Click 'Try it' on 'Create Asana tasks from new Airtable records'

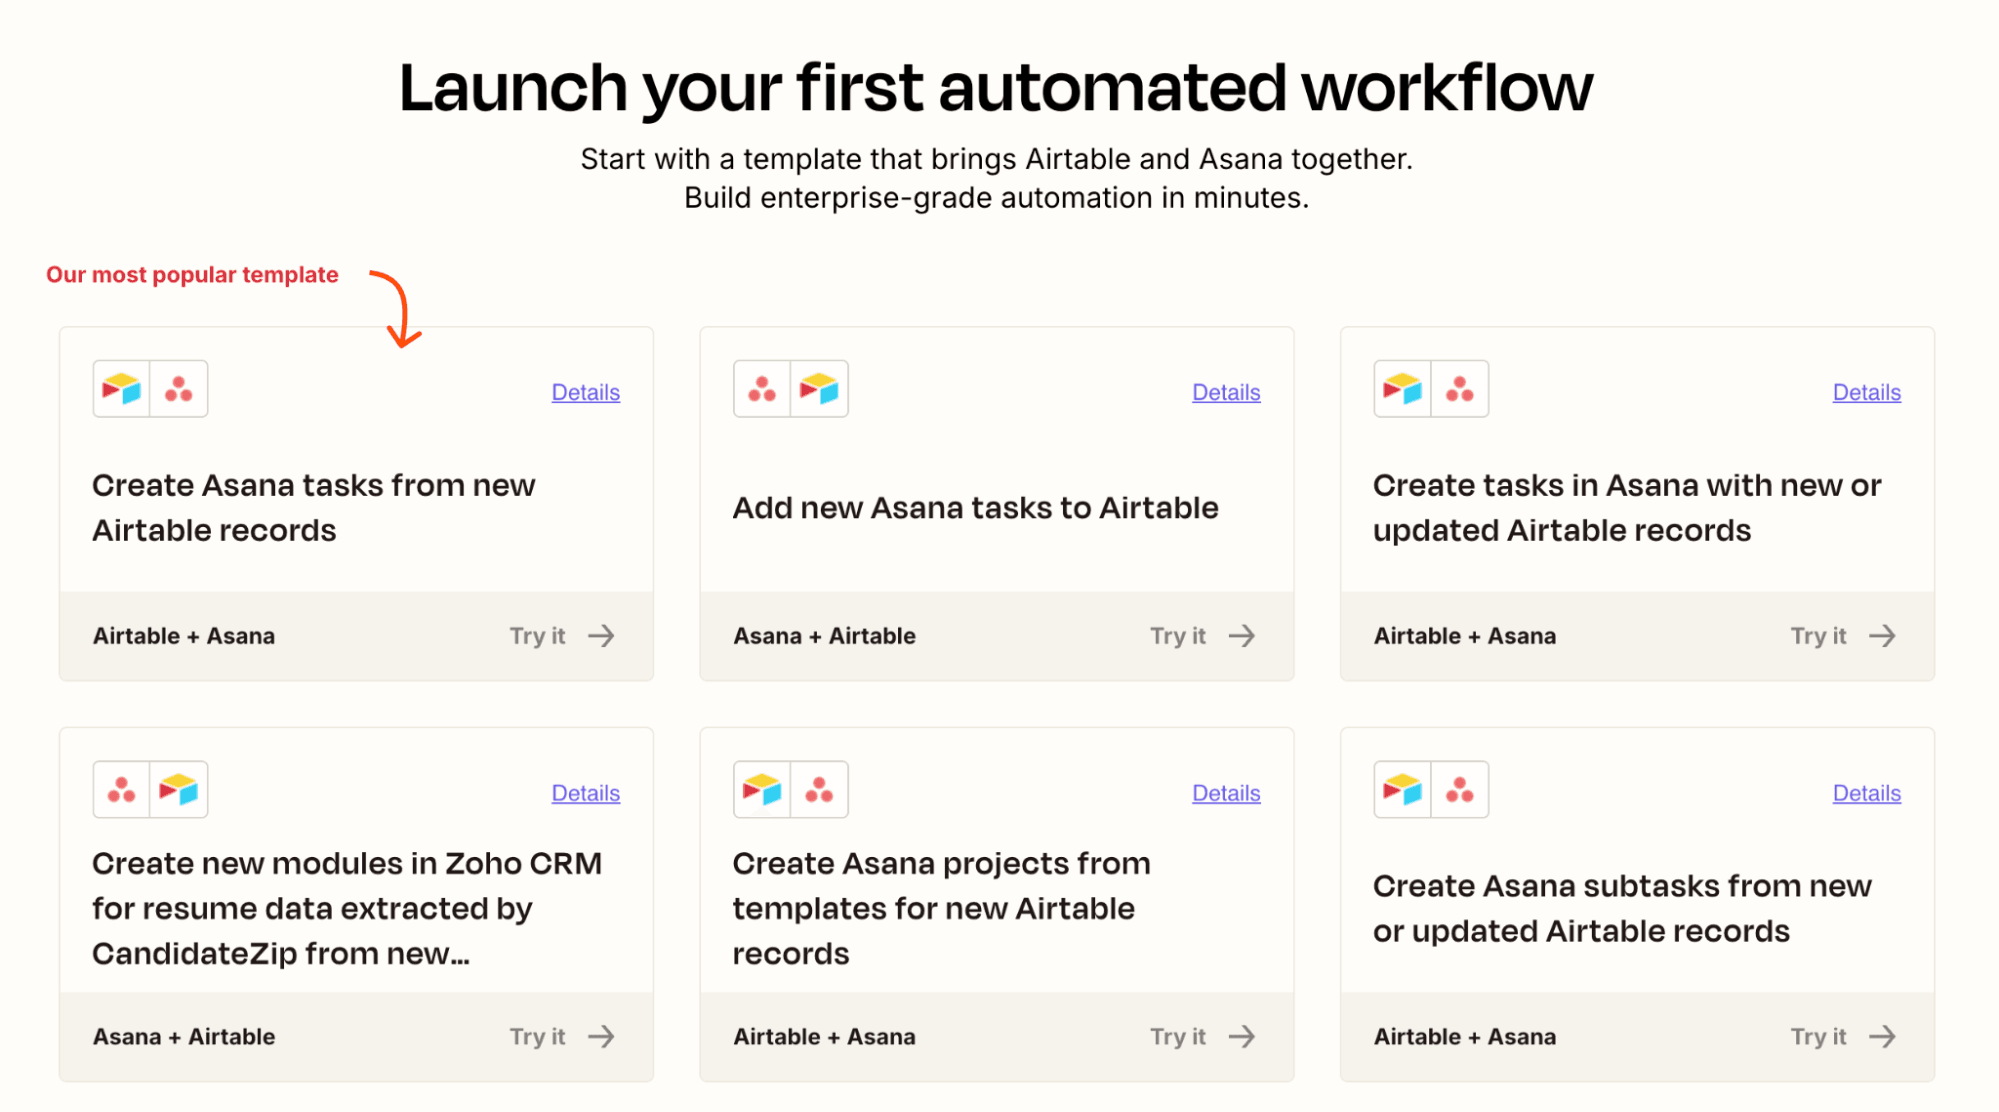[538, 636]
